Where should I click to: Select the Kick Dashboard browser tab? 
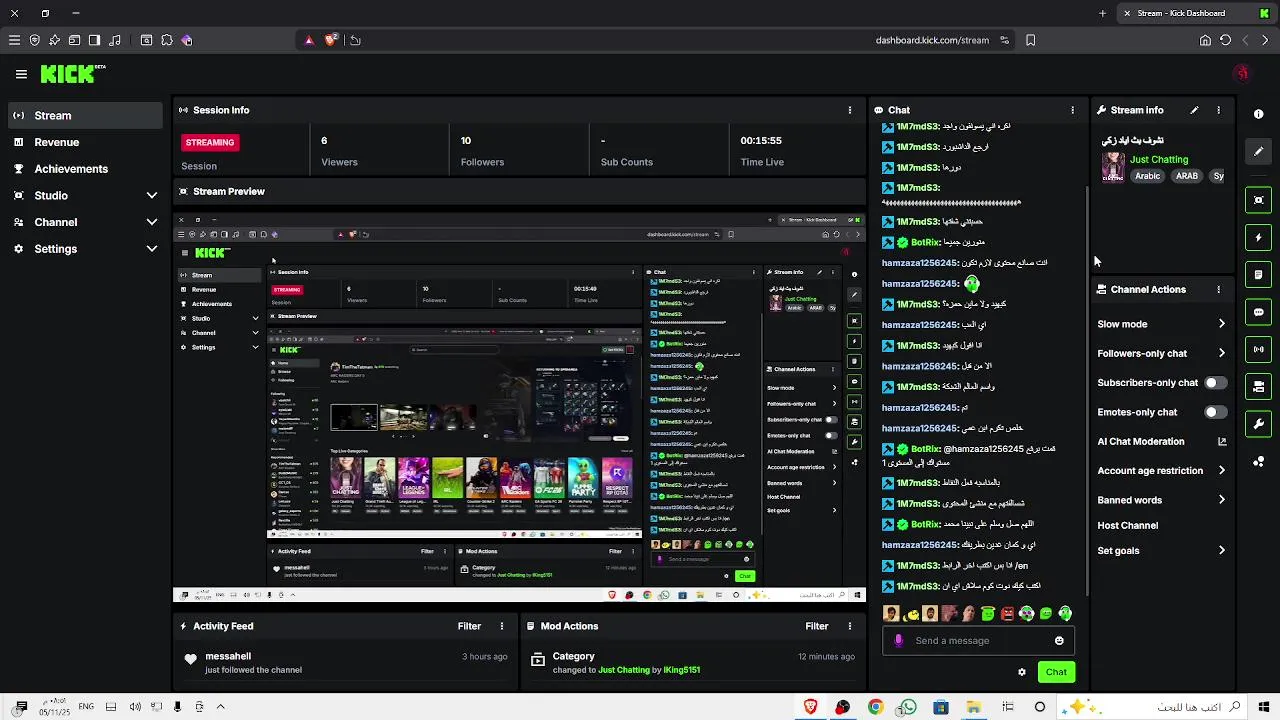point(1195,13)
